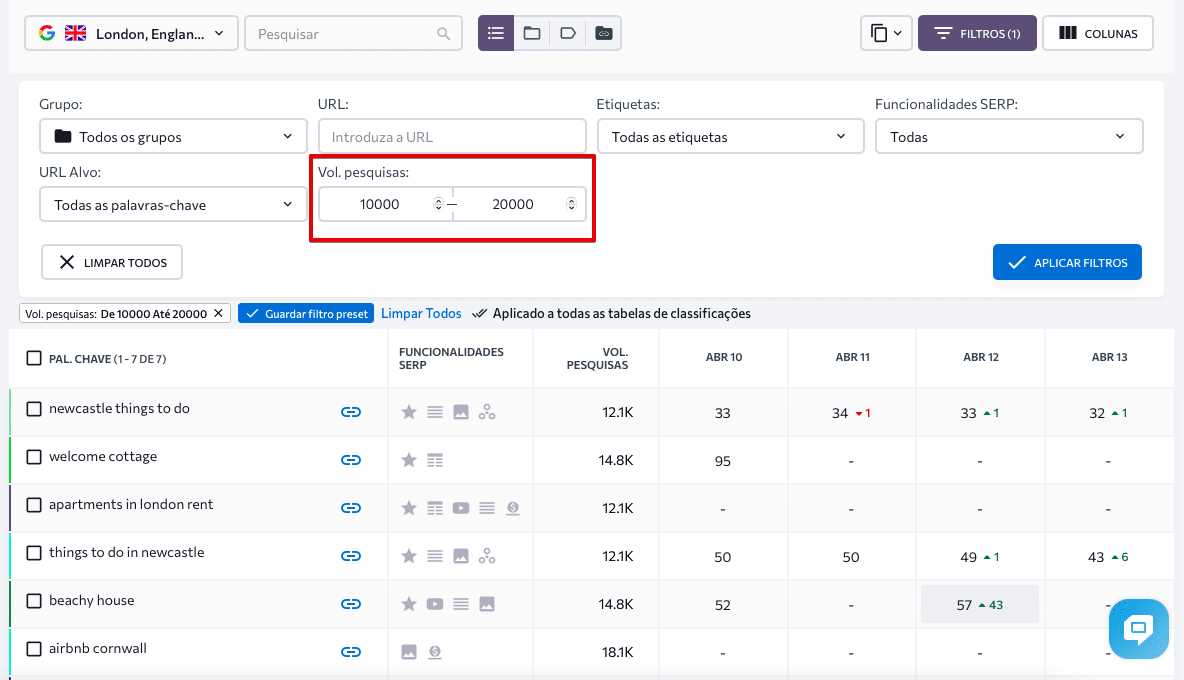This screenshot has width=1184, height=680.
Task: Click the LIMPAR TODOS button
Action: click(112, 262)
